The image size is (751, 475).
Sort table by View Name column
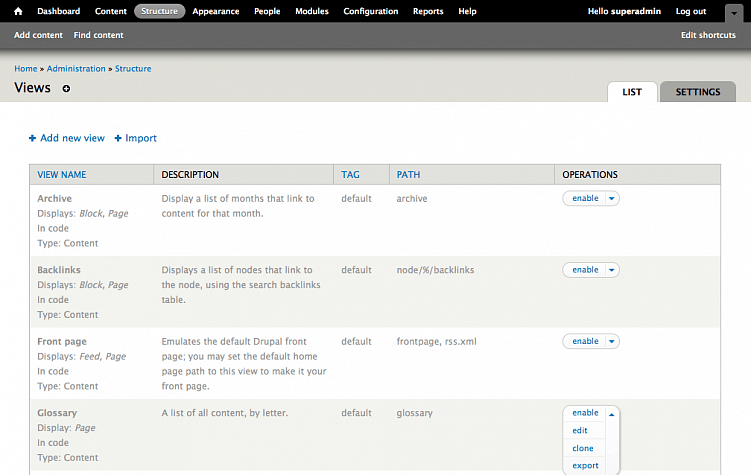(x=62, y=174)
